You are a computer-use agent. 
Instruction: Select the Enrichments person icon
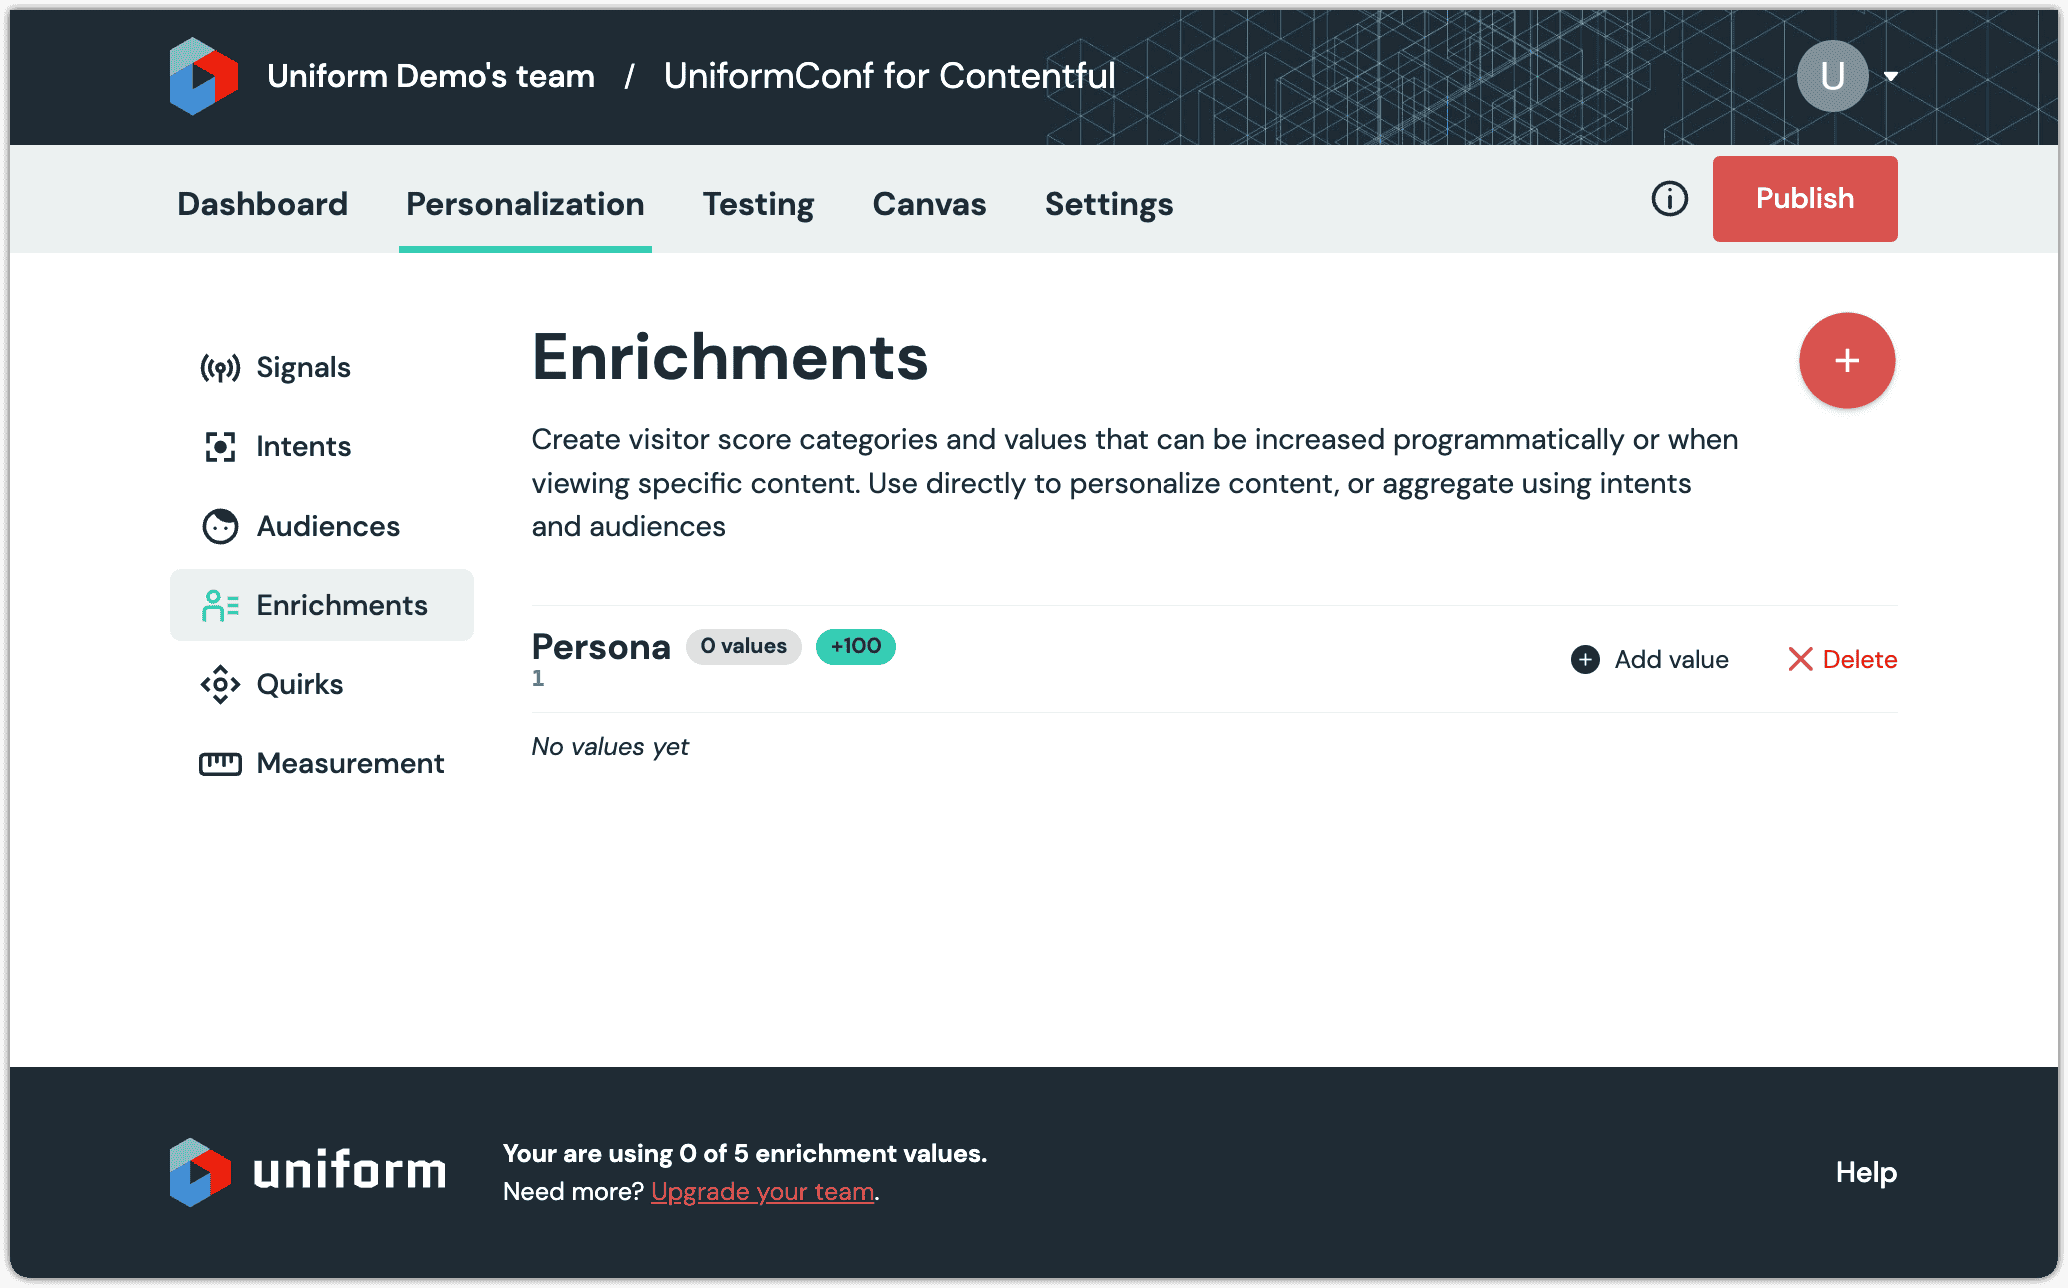point(219,604)
